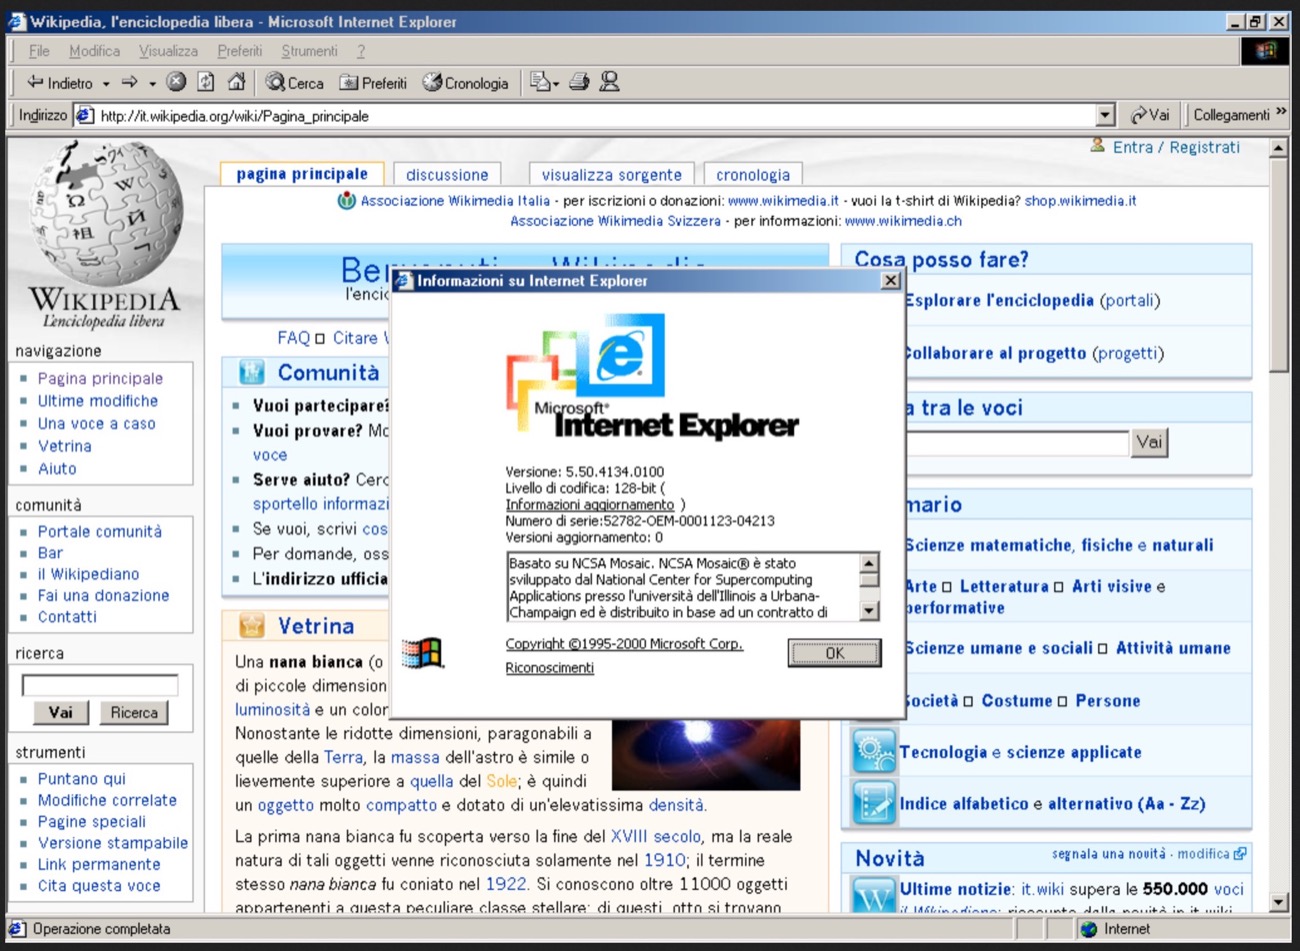Click the page's vertical scrollbar thumb
Image resolution: width=1300 pixels, height=951 pixels.
pyautogui.click(x=1278, y=265)
